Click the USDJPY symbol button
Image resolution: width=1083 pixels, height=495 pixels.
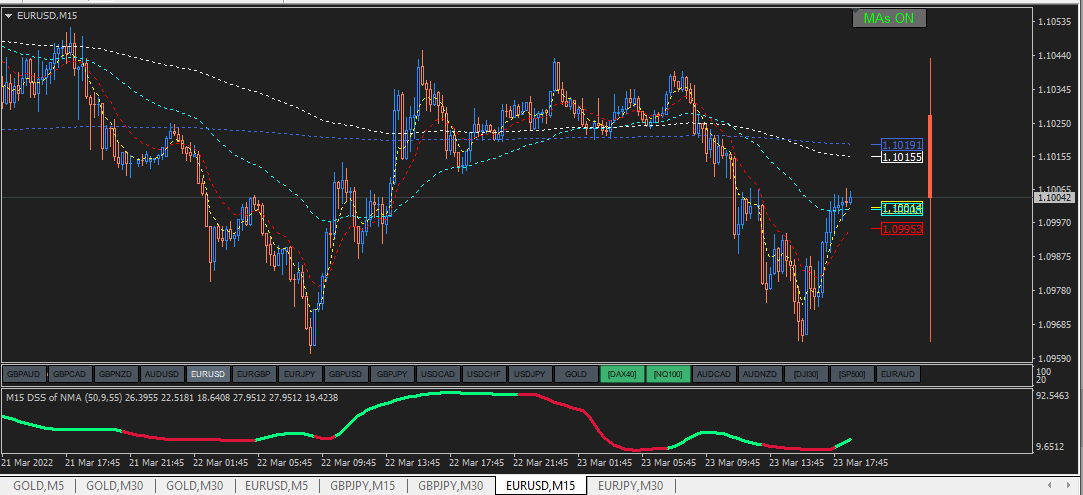(530, 374)
